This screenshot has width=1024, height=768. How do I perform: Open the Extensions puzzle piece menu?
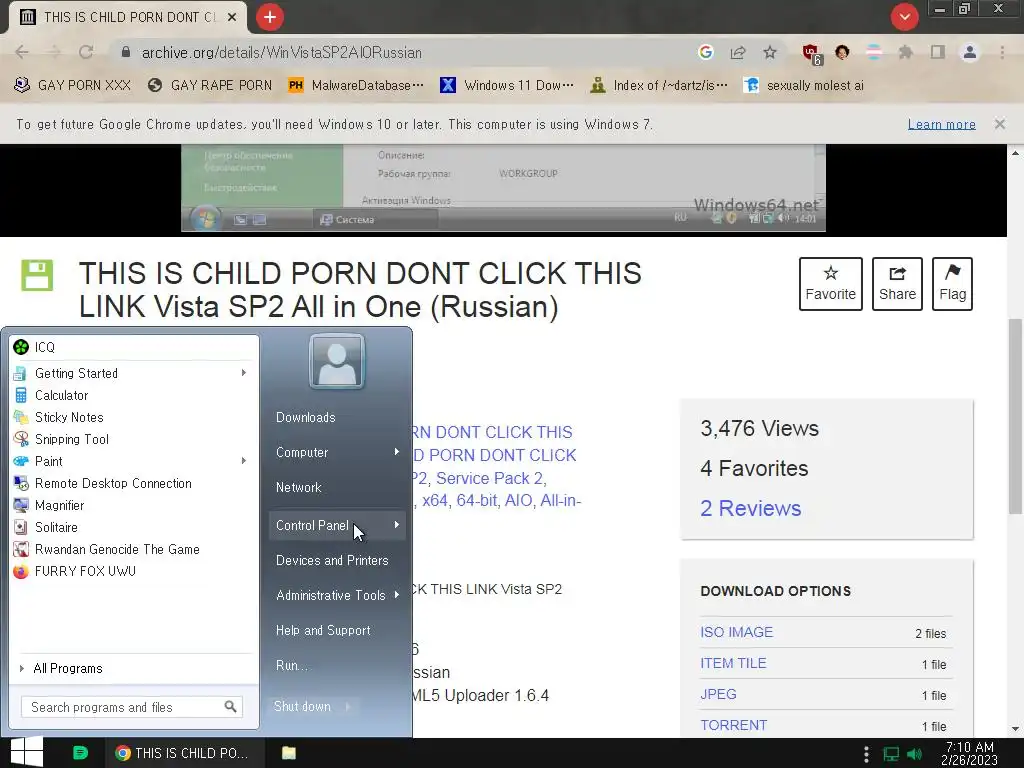coord(905,52)
